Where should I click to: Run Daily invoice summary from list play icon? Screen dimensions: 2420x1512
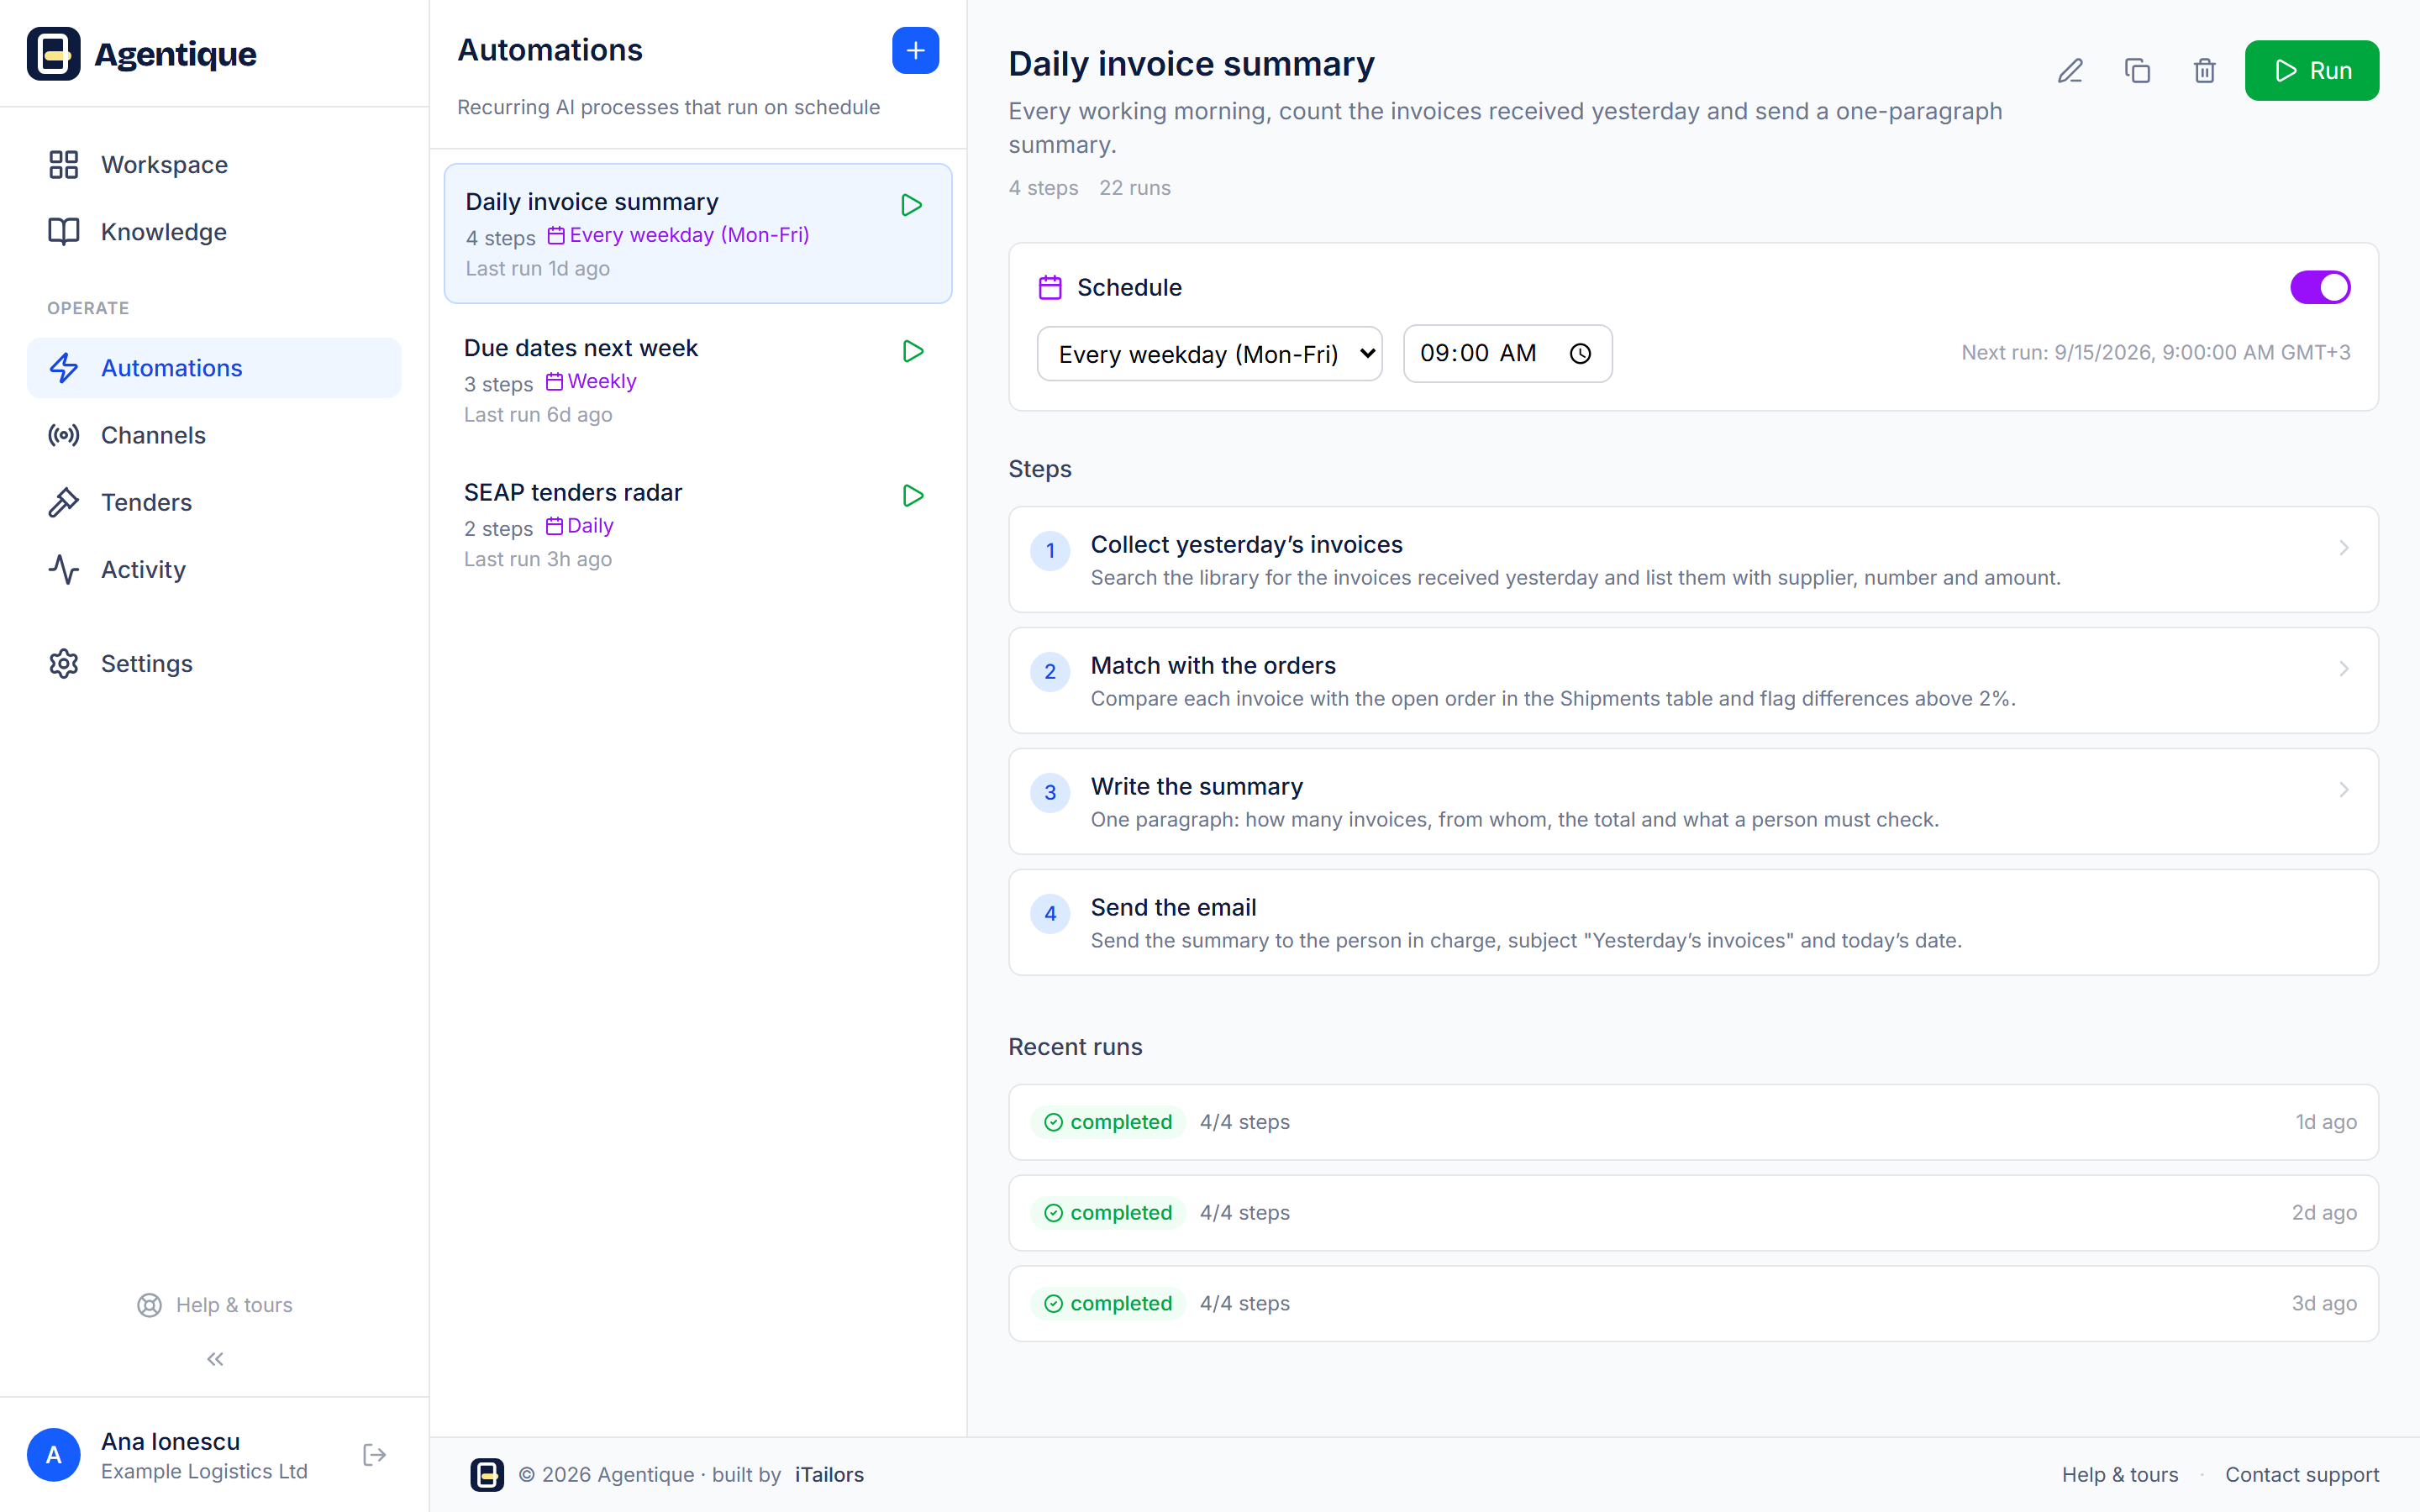coord(911,205)
